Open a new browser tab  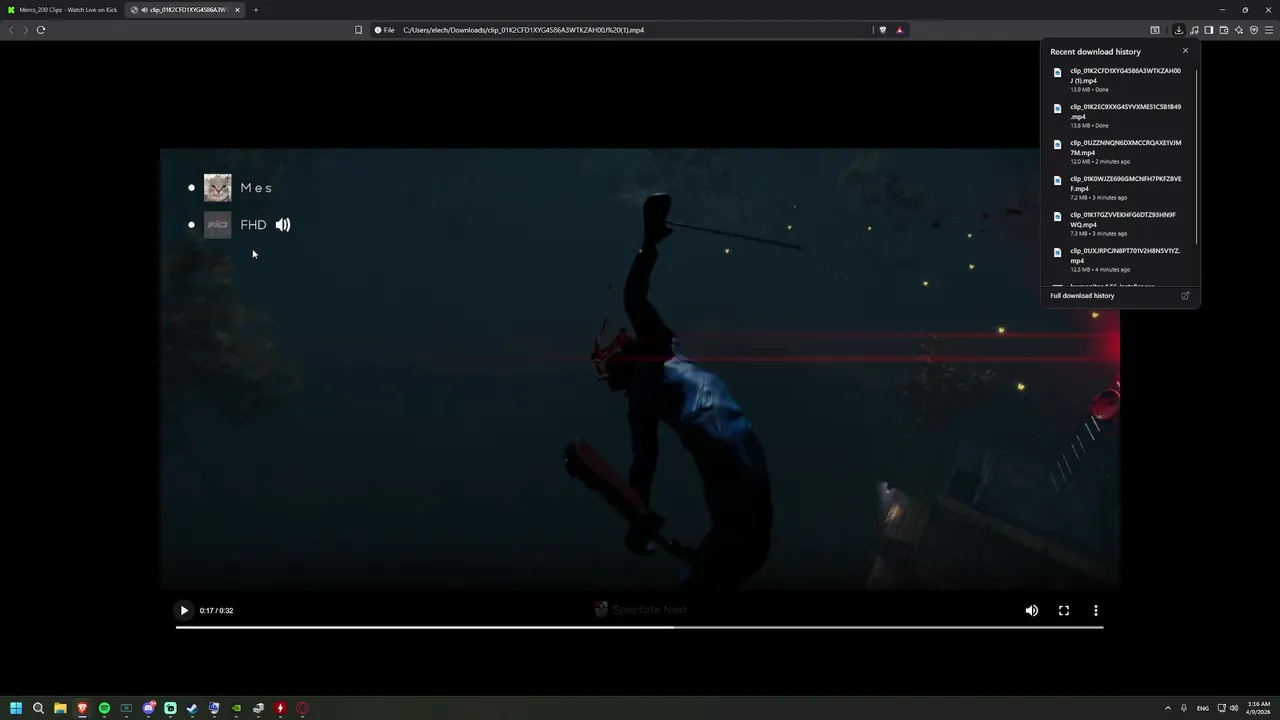[256, 10]
